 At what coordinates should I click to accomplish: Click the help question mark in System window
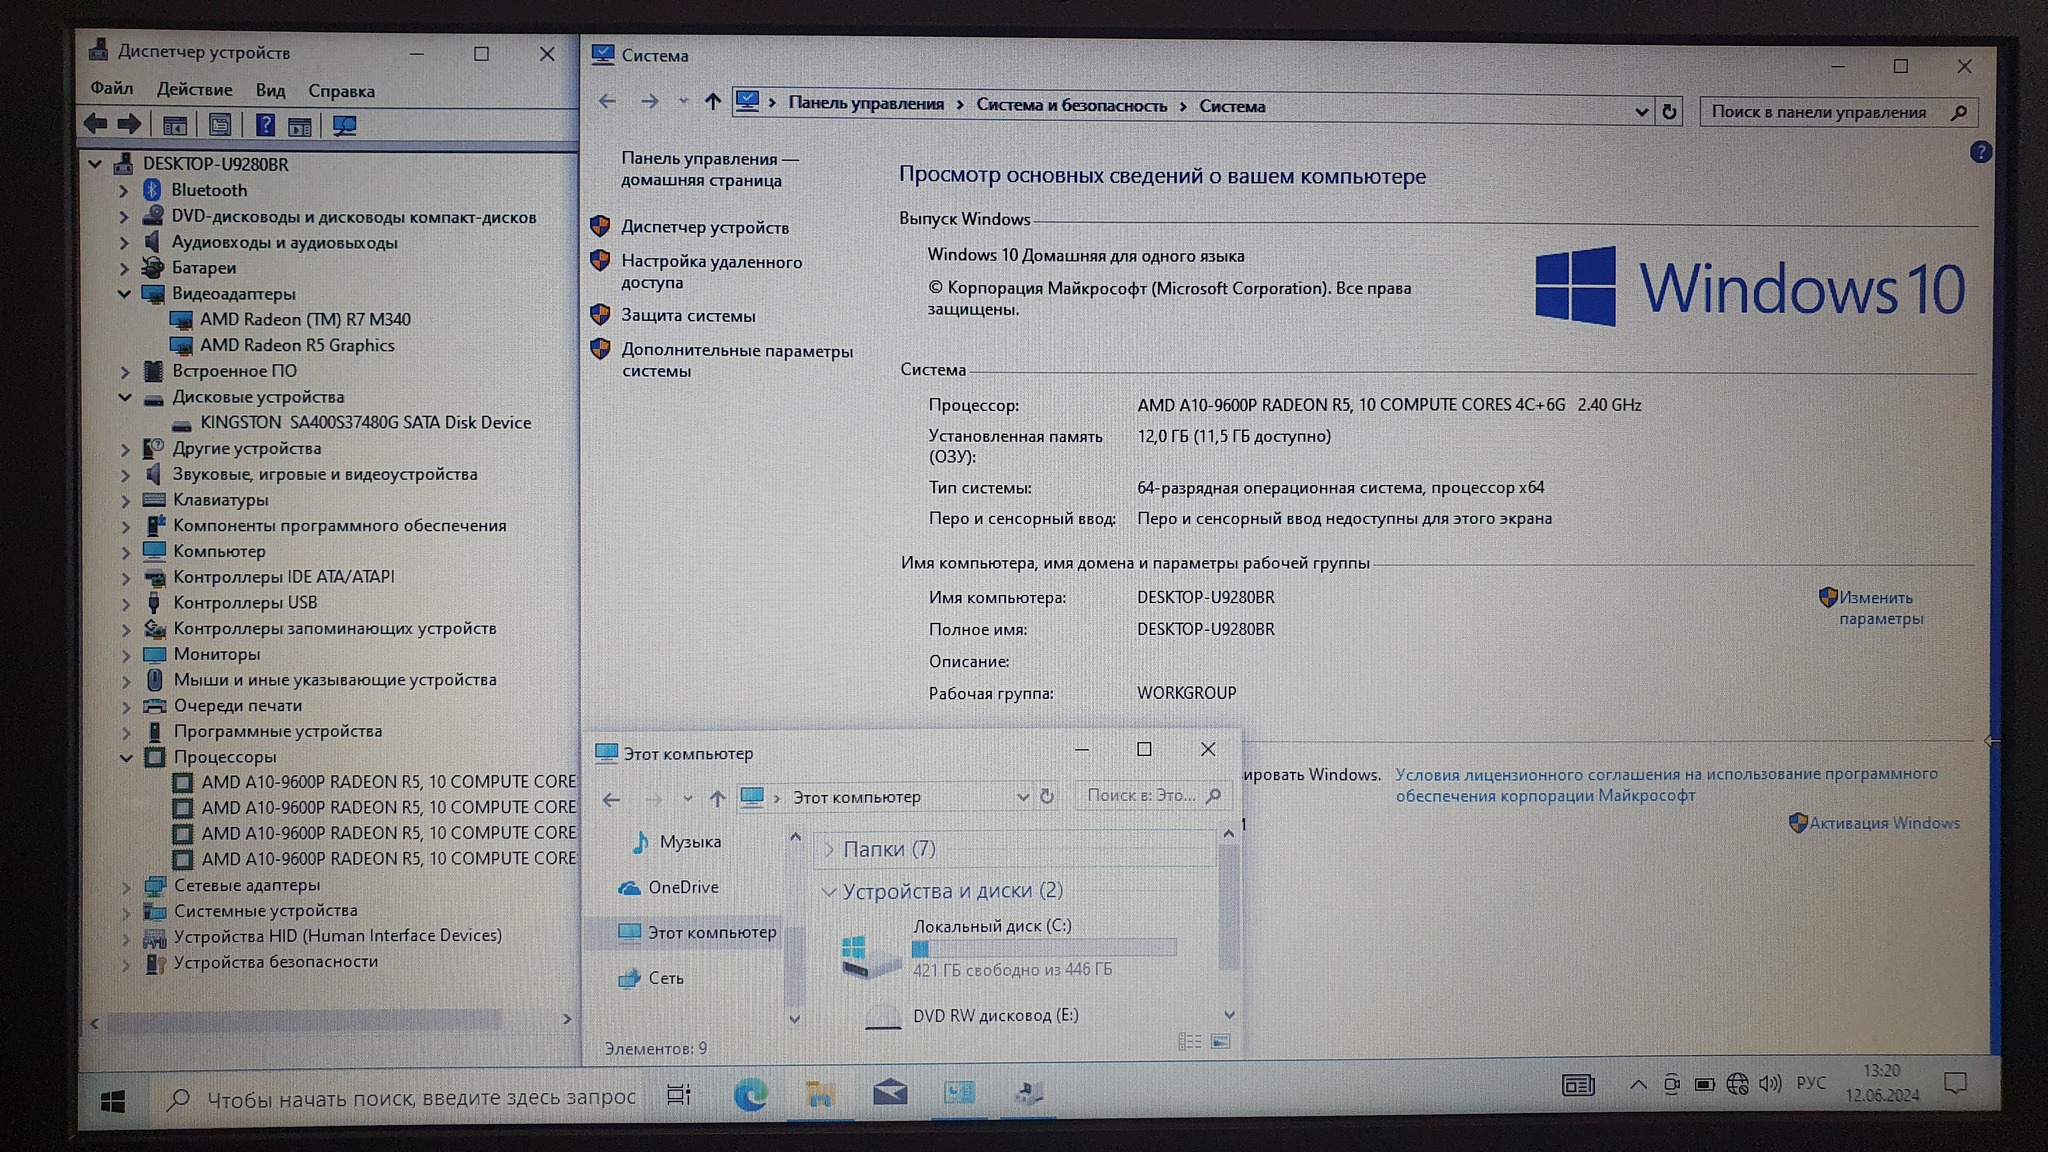pos(1980,153)
